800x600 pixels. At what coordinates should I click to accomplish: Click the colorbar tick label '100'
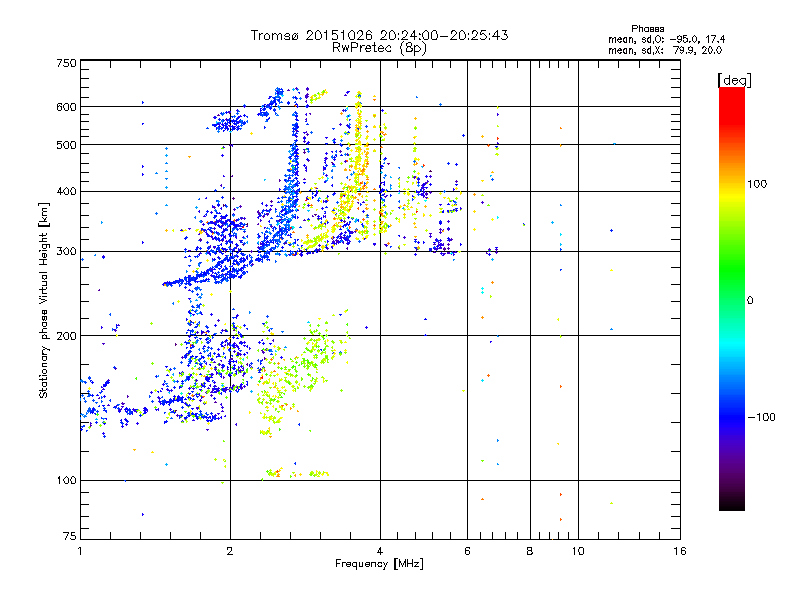click(x=757, y=184)
